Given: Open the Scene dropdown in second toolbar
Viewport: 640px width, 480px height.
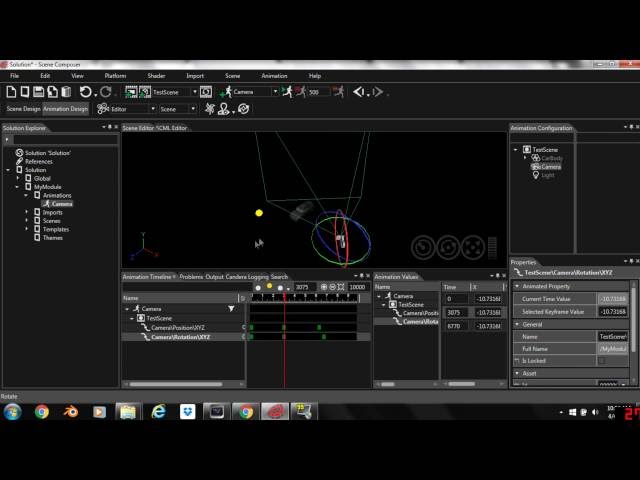Looking at the screenshot, I should tap(193, 109).
